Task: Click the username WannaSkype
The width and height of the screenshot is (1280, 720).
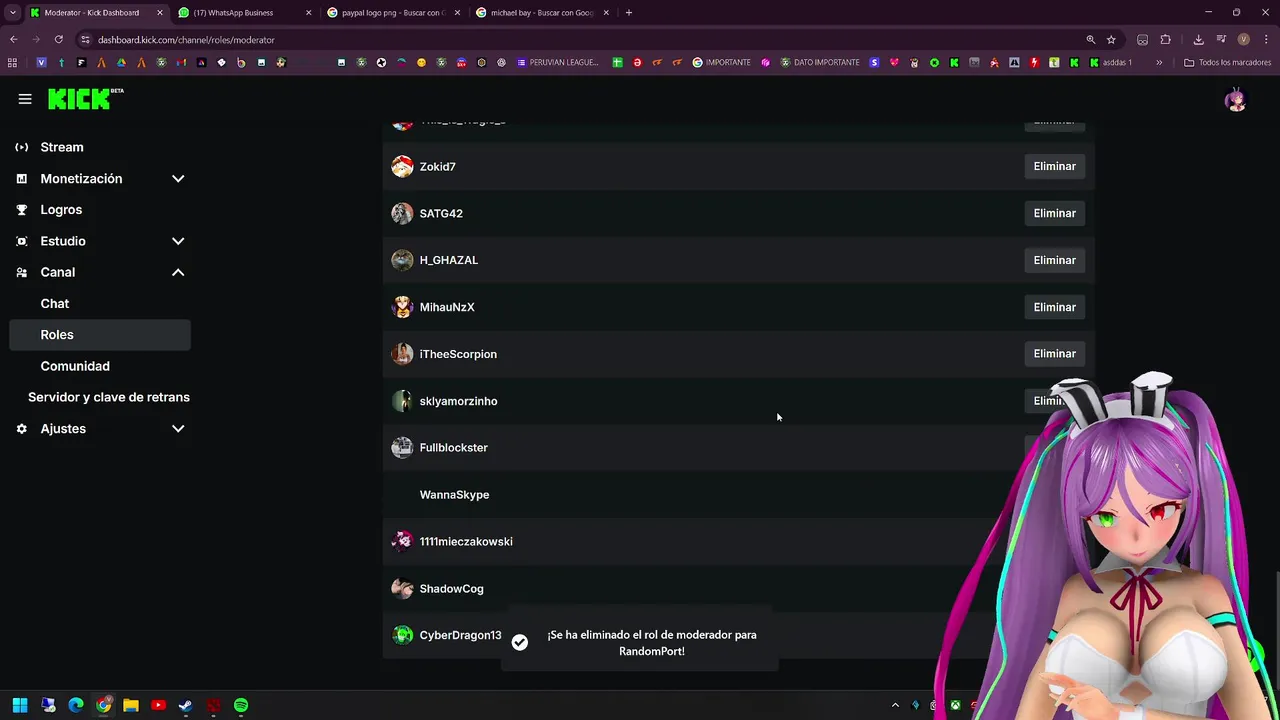Action: click(454, 495)
